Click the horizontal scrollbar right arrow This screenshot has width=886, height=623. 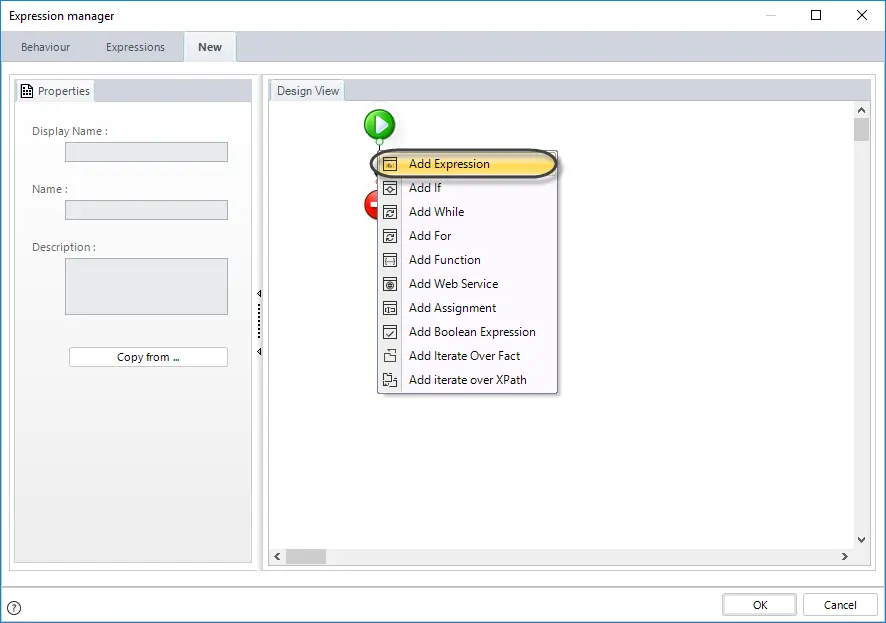click(845, 556)
